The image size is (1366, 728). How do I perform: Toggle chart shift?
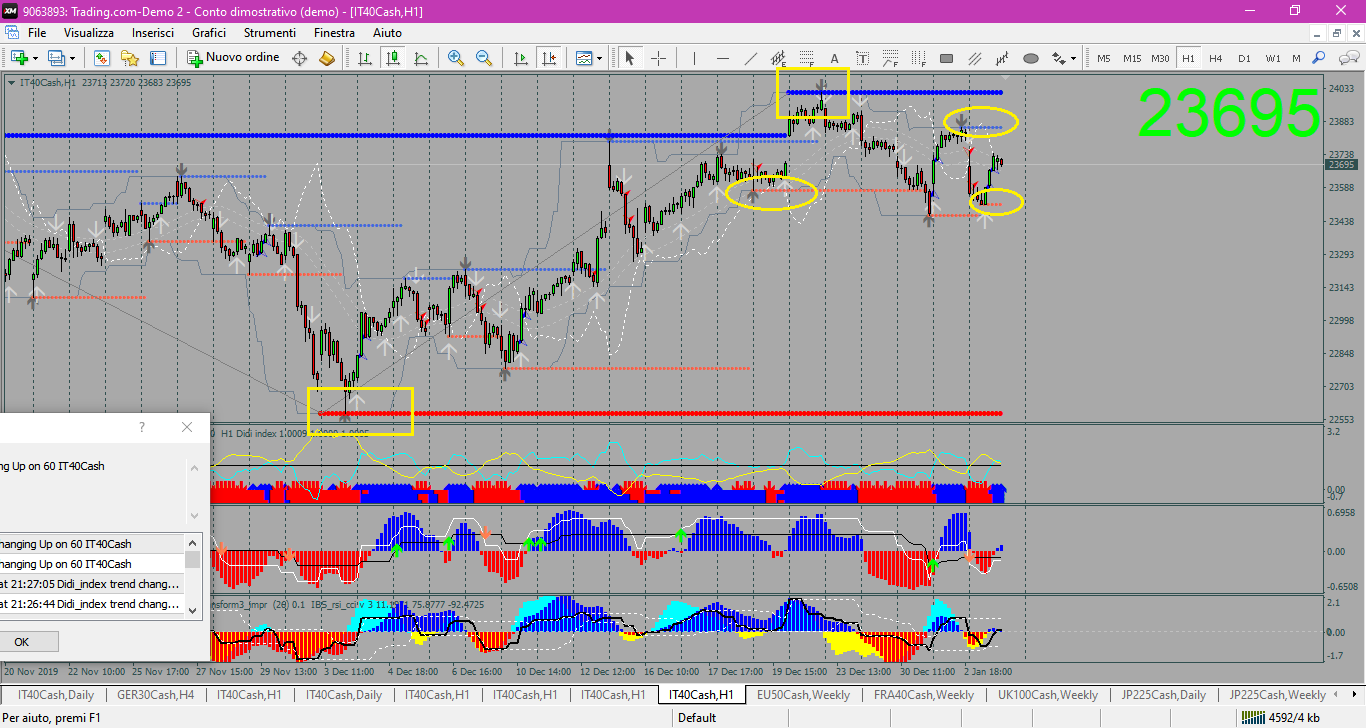(548, 58)
